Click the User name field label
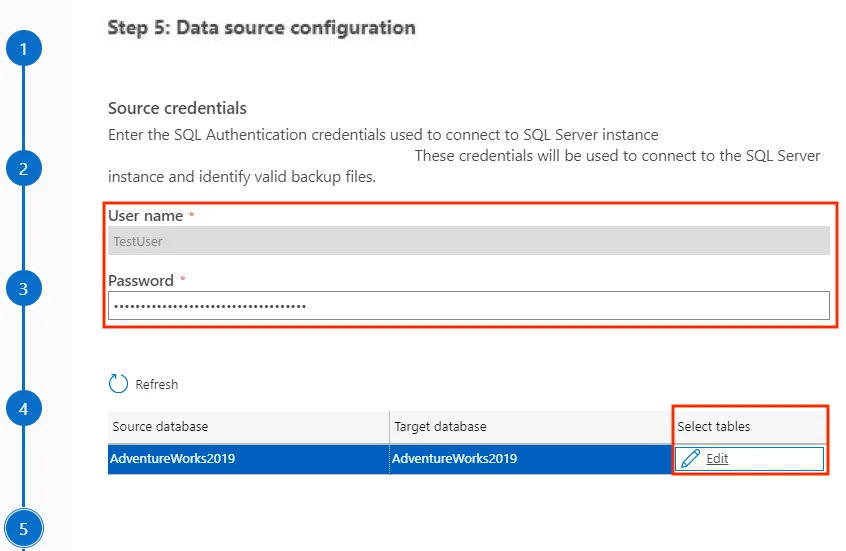Image resolution: width=846 pixels, height=551 pixels. pyautogui.click(x=145, y=216)
